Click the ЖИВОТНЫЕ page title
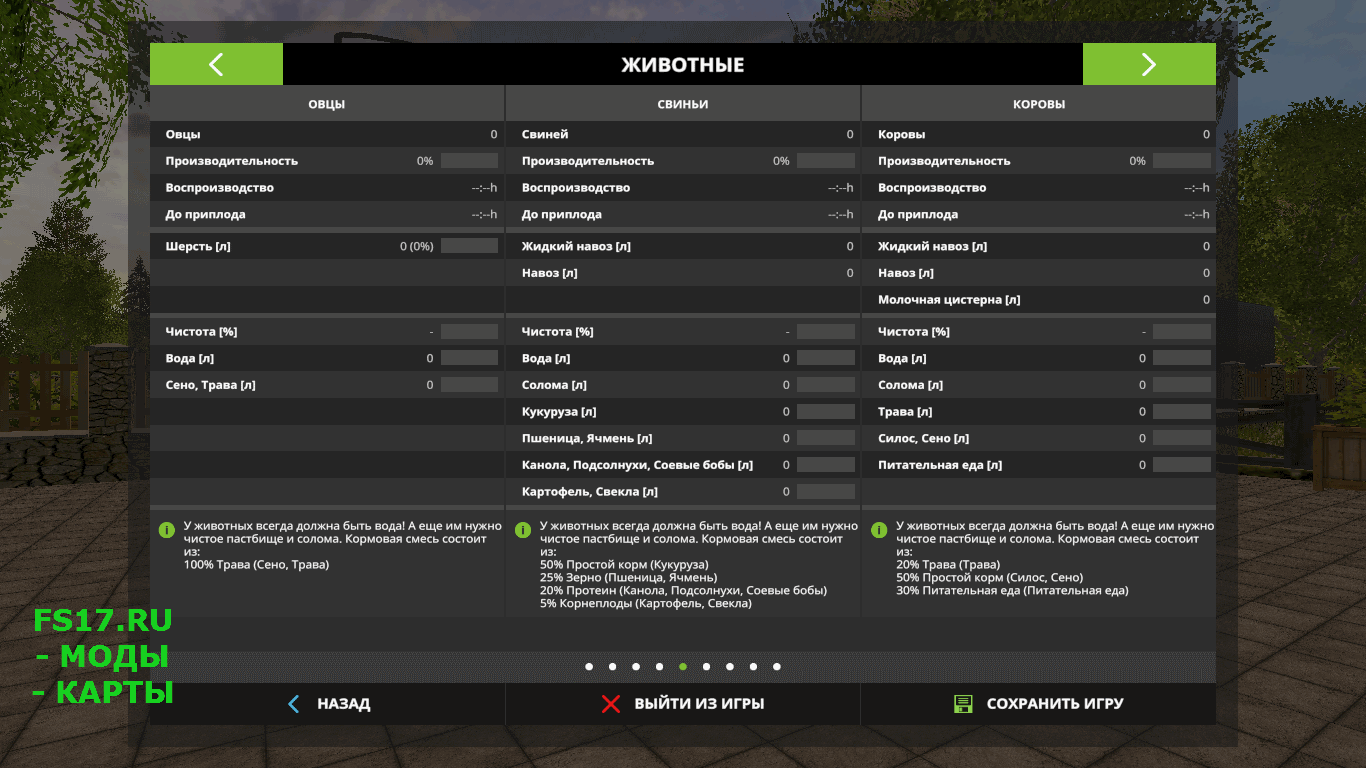1366x768 pixels. [683, 65]
